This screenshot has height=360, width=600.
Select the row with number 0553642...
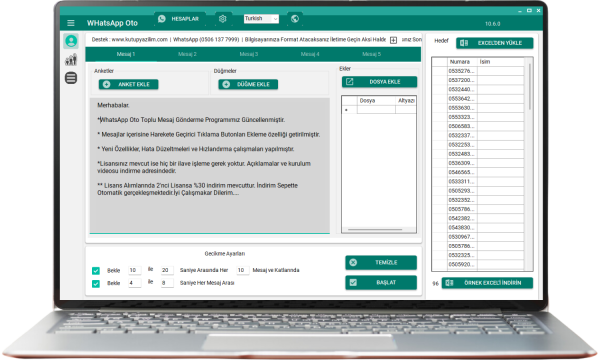pyautogui.click(x=478, y=99)
